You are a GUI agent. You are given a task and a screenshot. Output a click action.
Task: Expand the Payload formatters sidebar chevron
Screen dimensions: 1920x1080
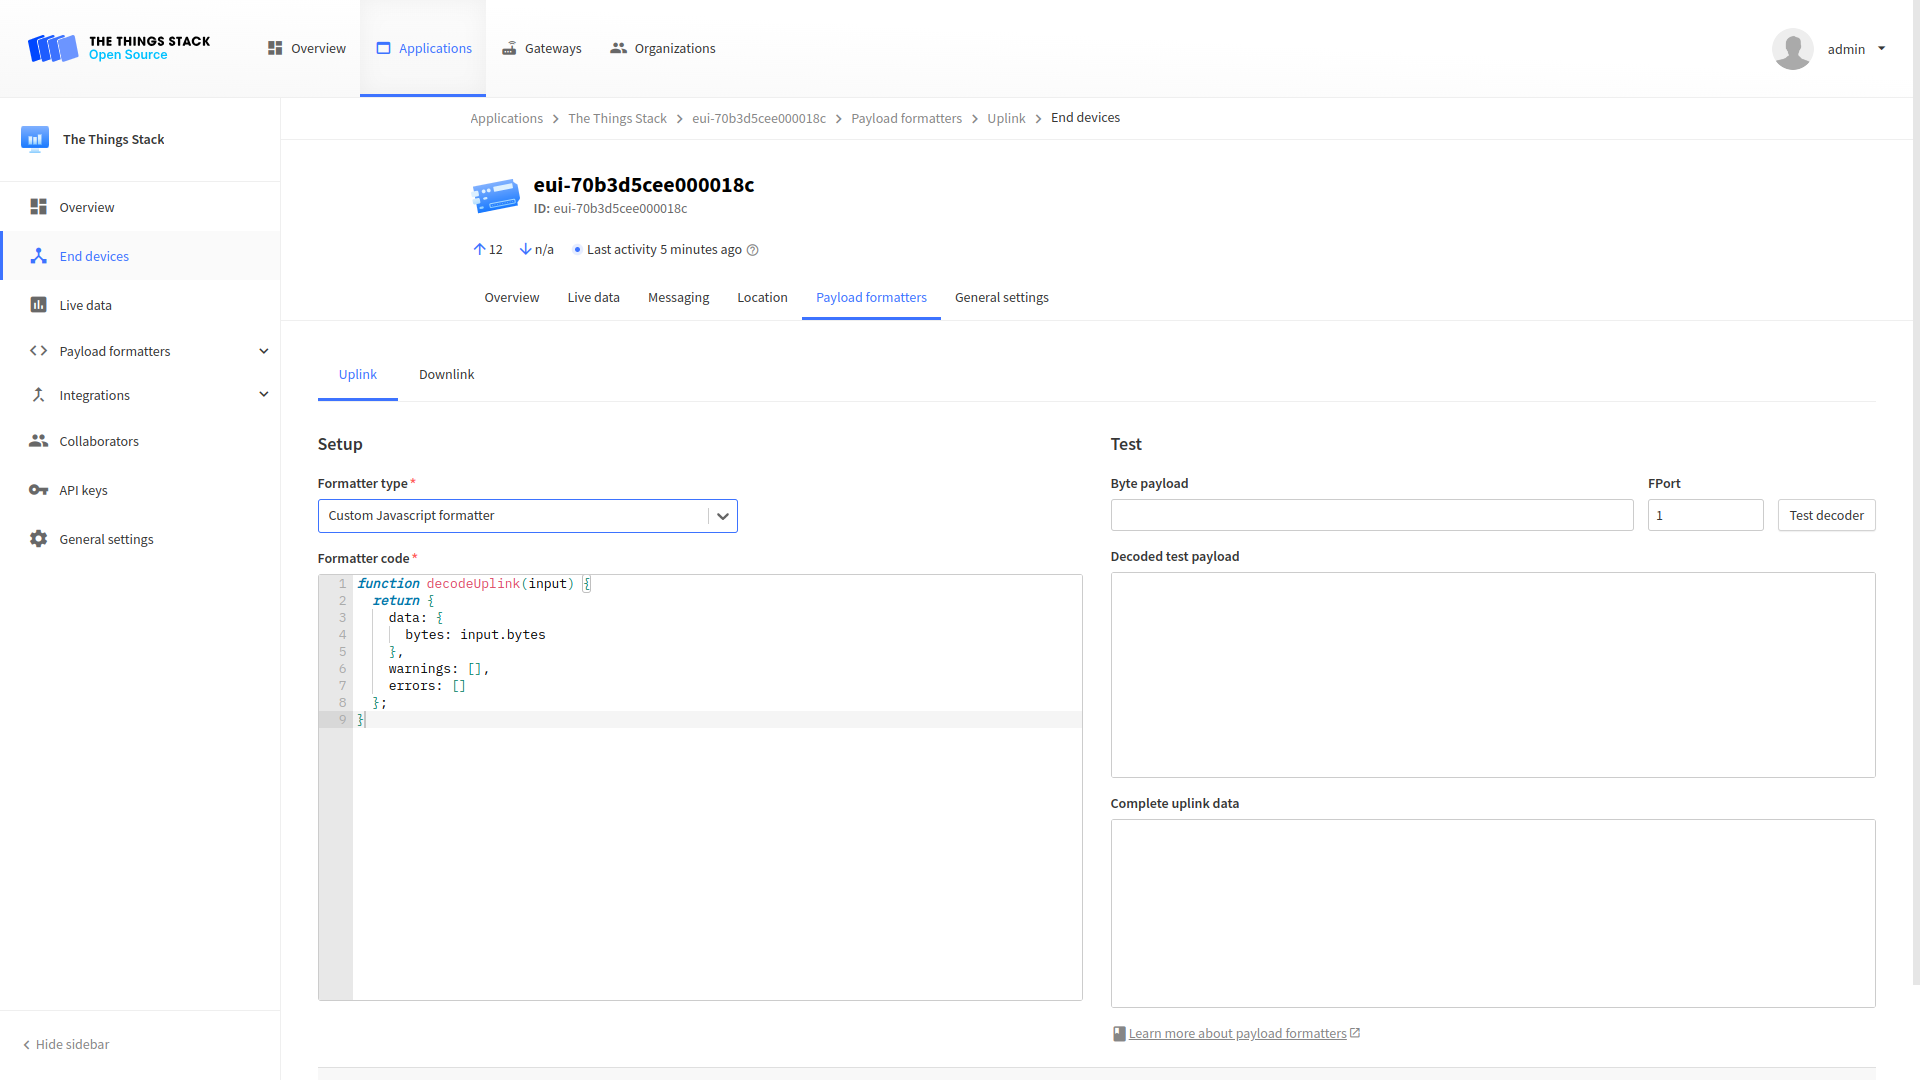point(264,351)
